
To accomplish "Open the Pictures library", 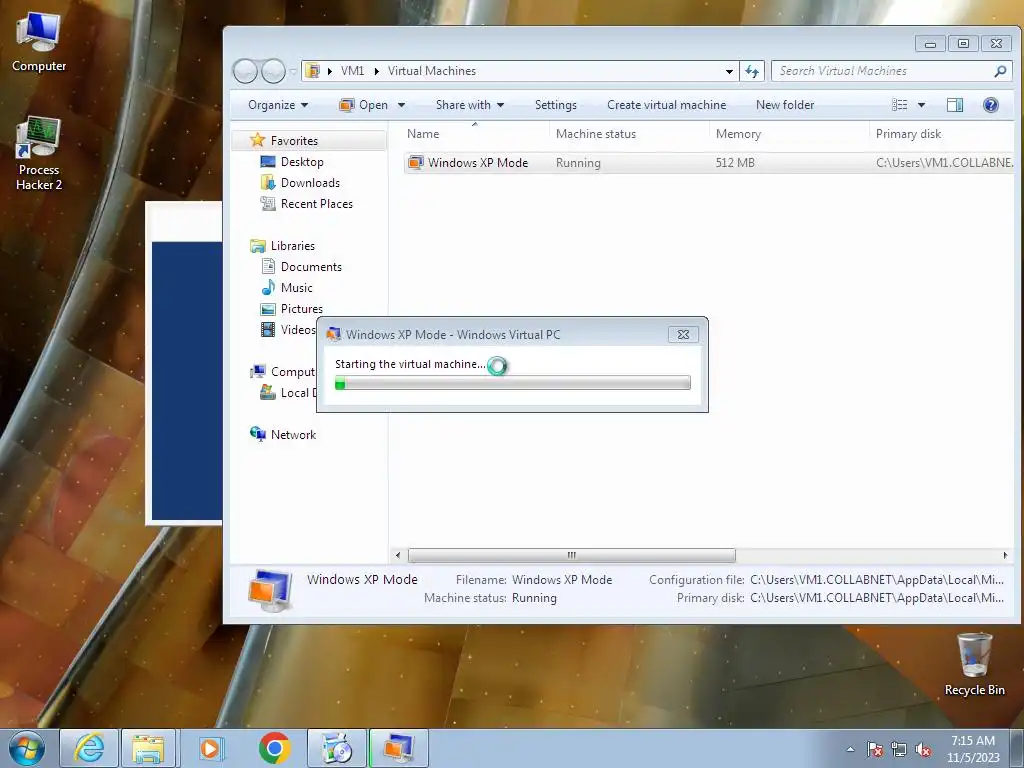I will coord(302,308).
